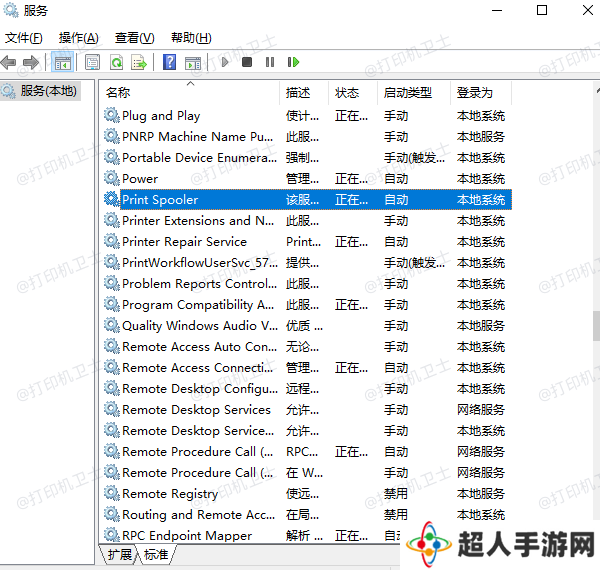Select Quality Windows Audio V... service

[x=307, y=326]
